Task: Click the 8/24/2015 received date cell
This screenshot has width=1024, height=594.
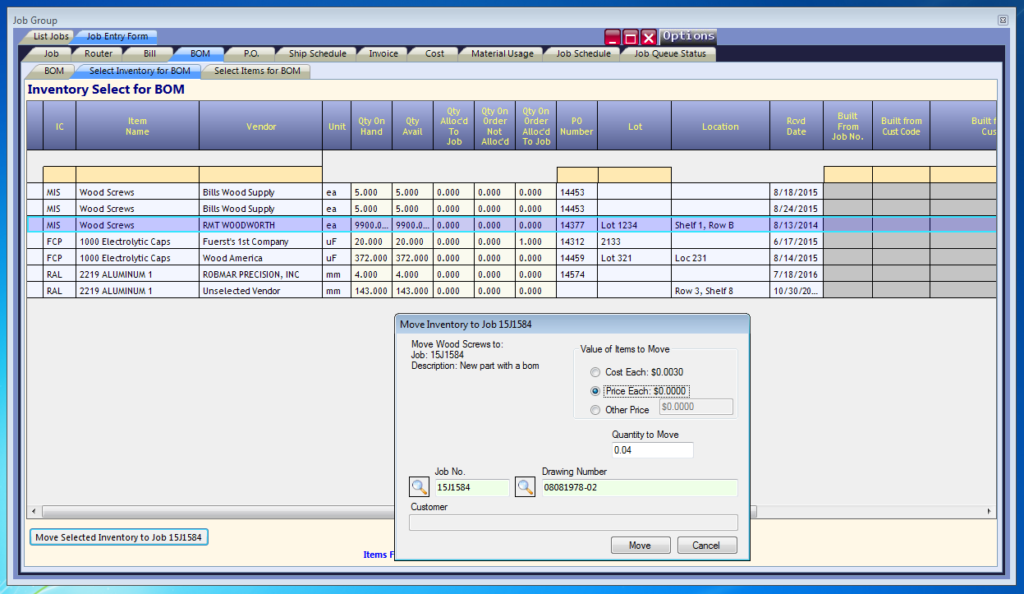Action: tap(796, 209)
